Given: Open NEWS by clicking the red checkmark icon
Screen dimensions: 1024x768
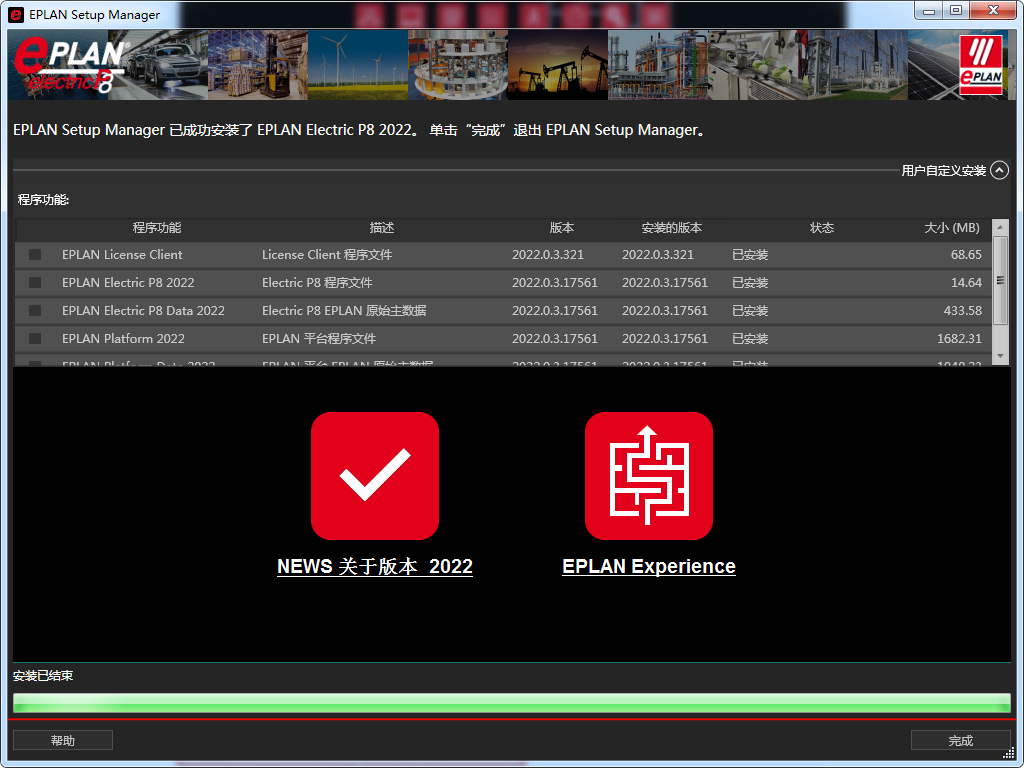Looking at the screenshot, I should 374,475.
